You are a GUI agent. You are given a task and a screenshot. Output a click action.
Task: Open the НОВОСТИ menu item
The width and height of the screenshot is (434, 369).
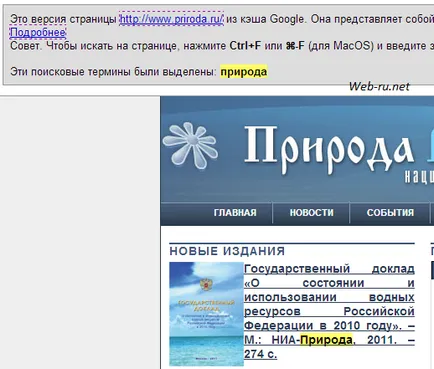tap(311, 213)
